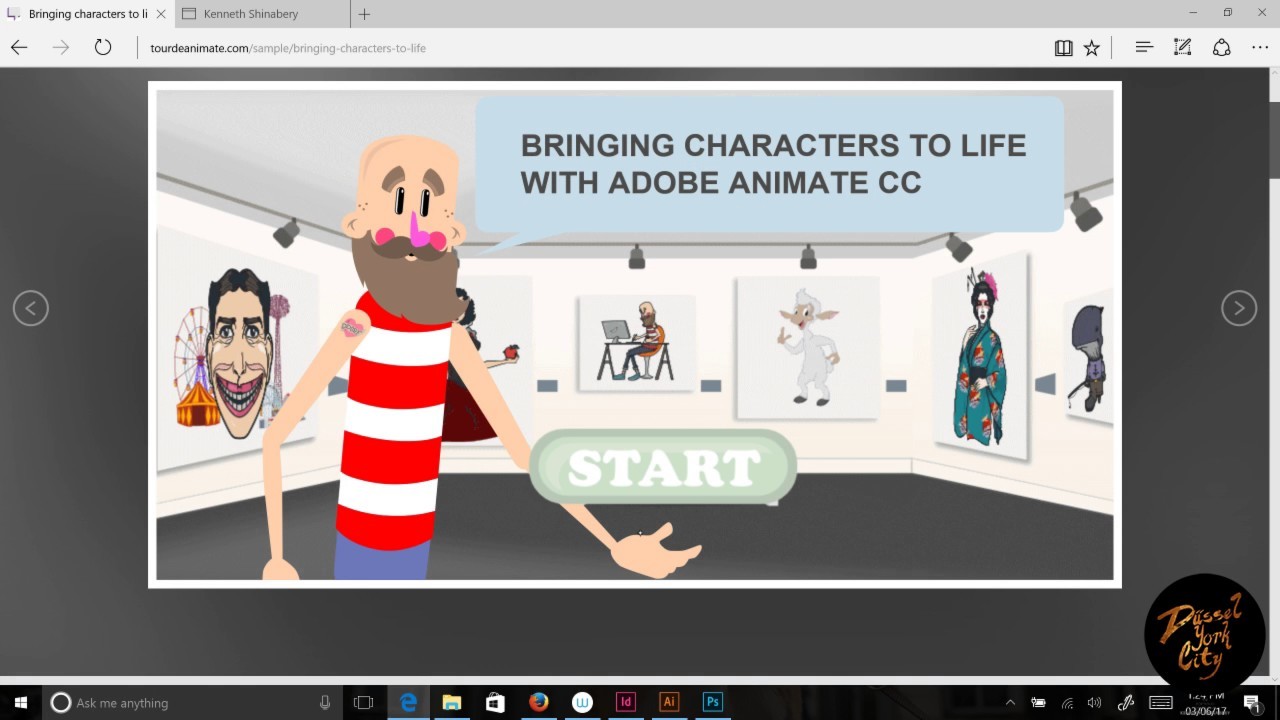The width and height of the screenshot is (1280, 720).
Task: Open Photoshop from the taskbar
Action: pos(712,702)
